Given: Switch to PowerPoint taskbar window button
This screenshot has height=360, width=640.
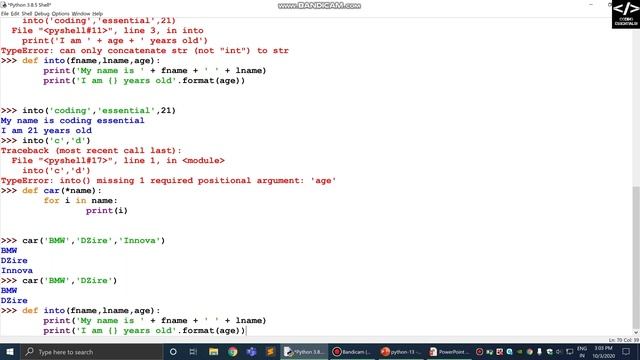Looking at the screenshot, I should (x=448, y=351).
